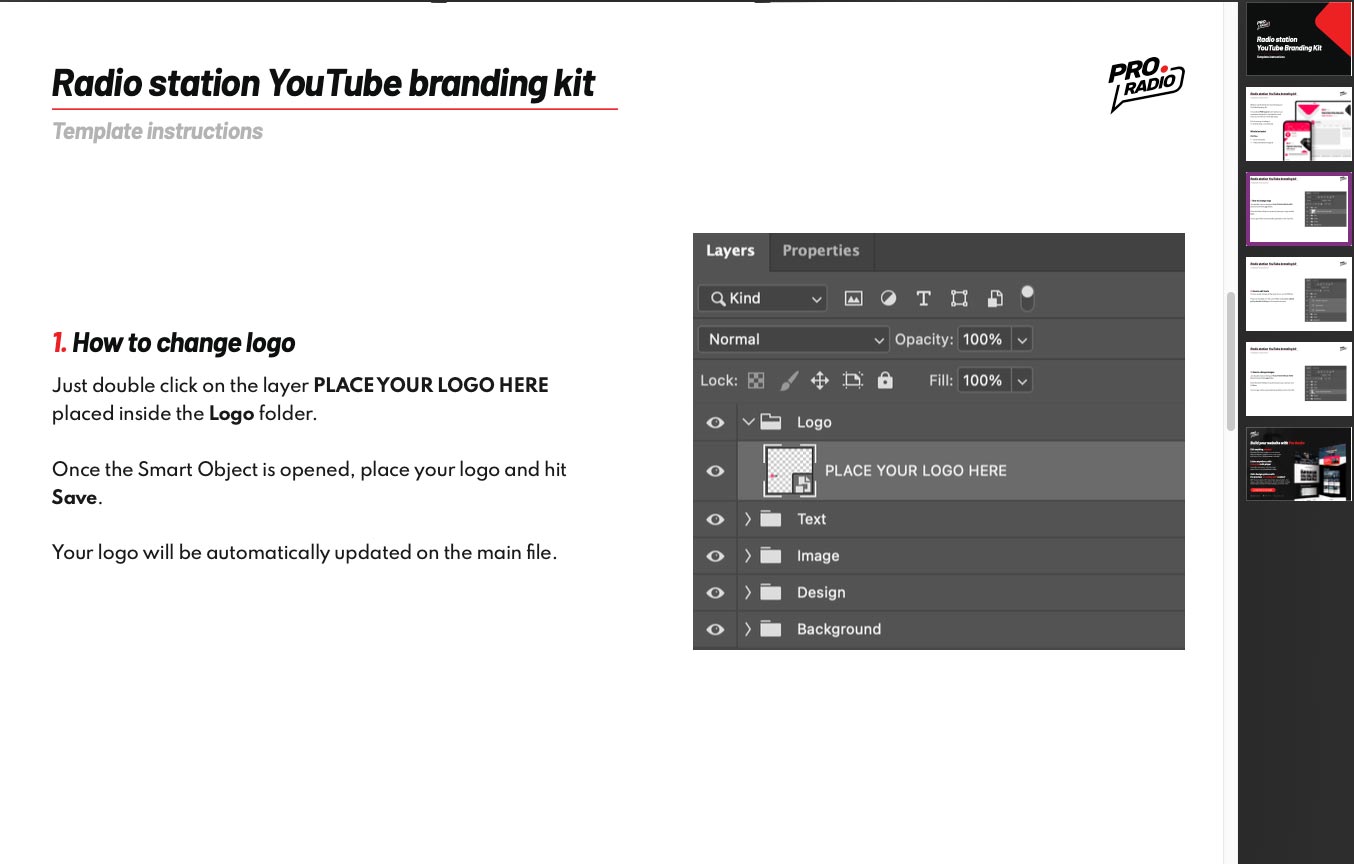Toggle the layer filtering on/off switch
Screen dimensions: 1354x864
tap(1027, 297)
